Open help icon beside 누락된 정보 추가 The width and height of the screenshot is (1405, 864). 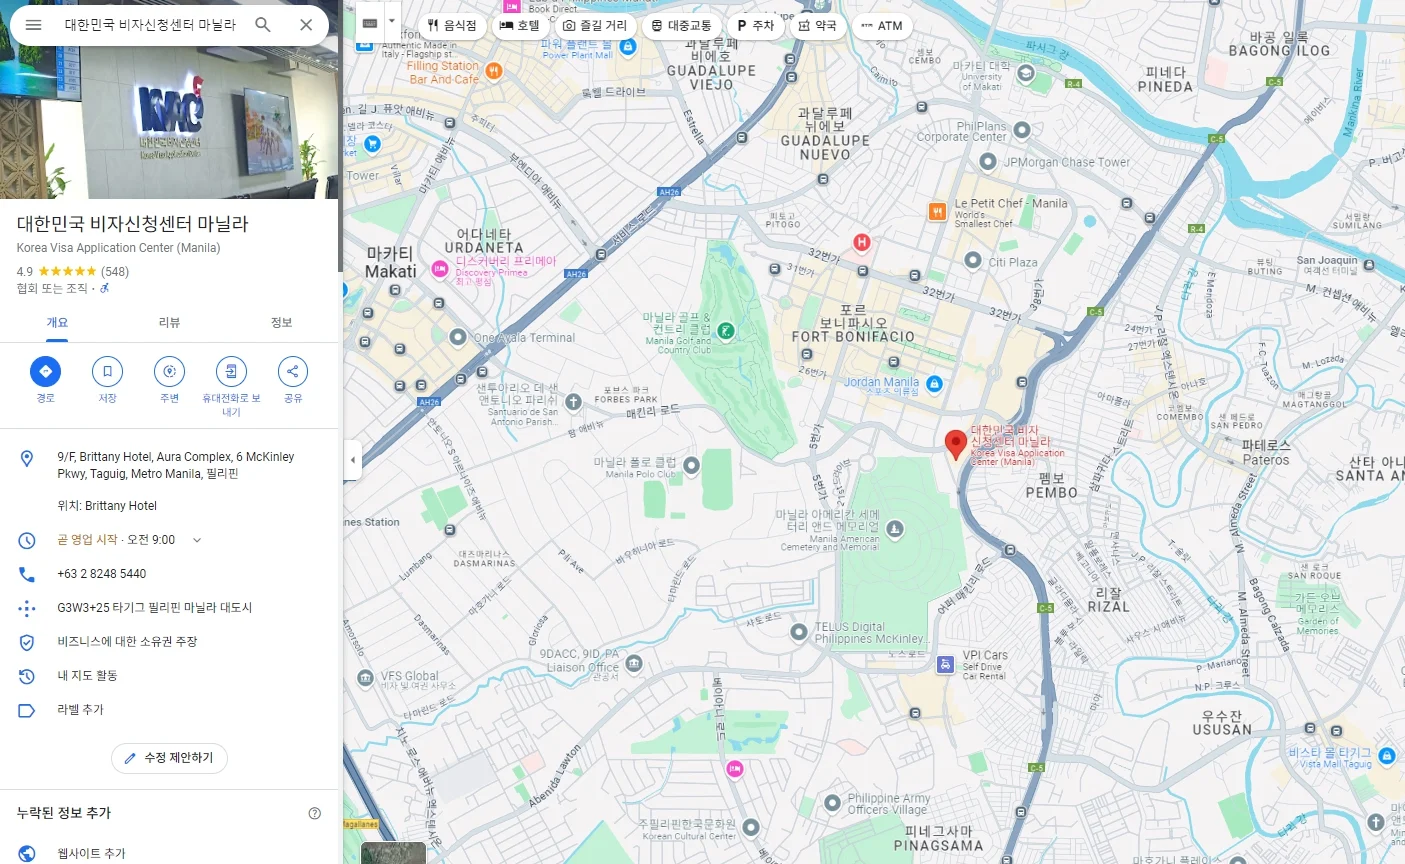coord(315,813)
